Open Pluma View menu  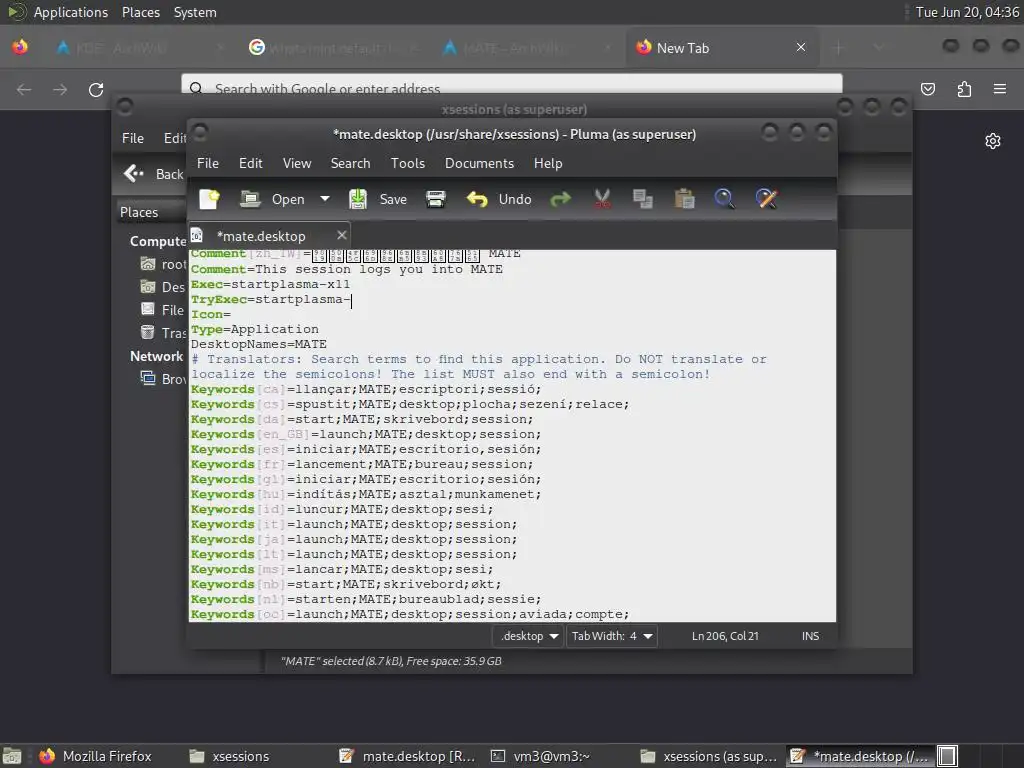pyautogui.click(x=296, y=163)
